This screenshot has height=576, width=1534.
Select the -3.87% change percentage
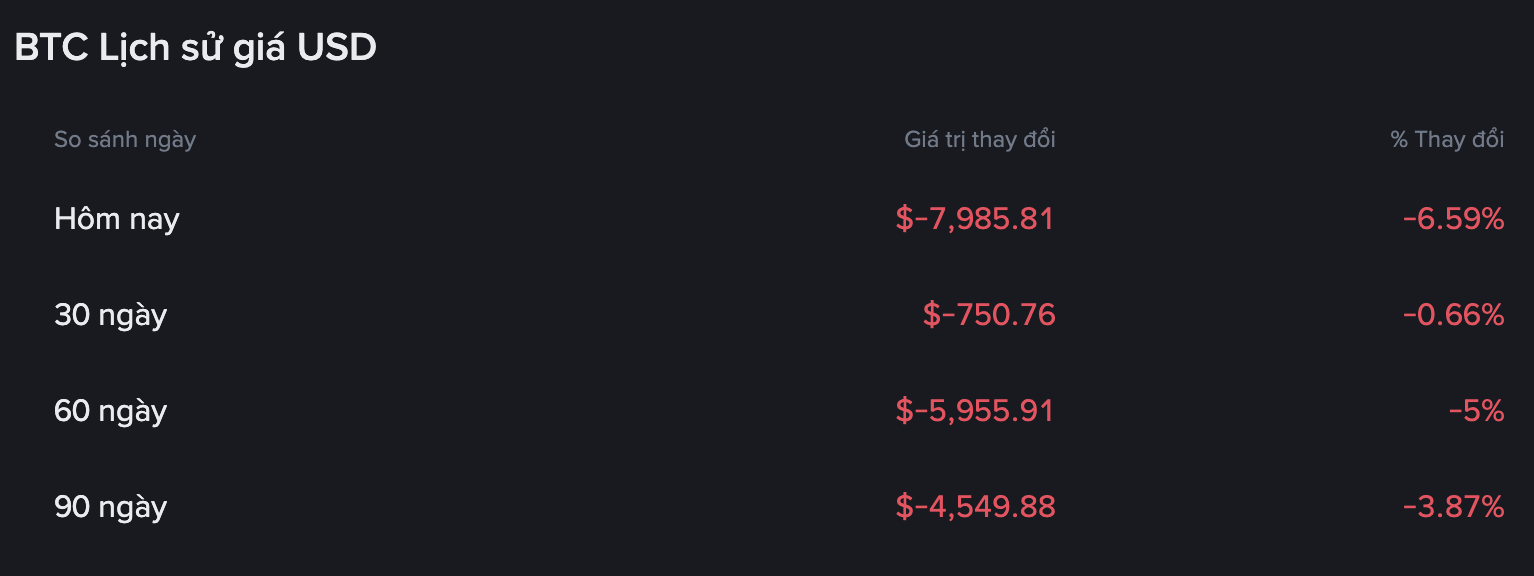(1453, 507)
